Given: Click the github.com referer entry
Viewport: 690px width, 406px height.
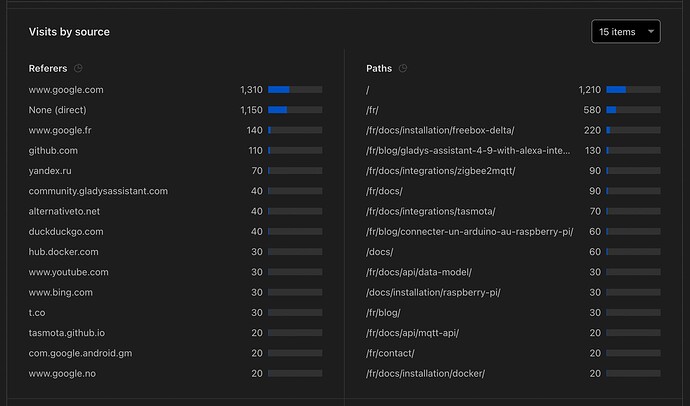Looking at the screenshot, I should tap(54, 150).
